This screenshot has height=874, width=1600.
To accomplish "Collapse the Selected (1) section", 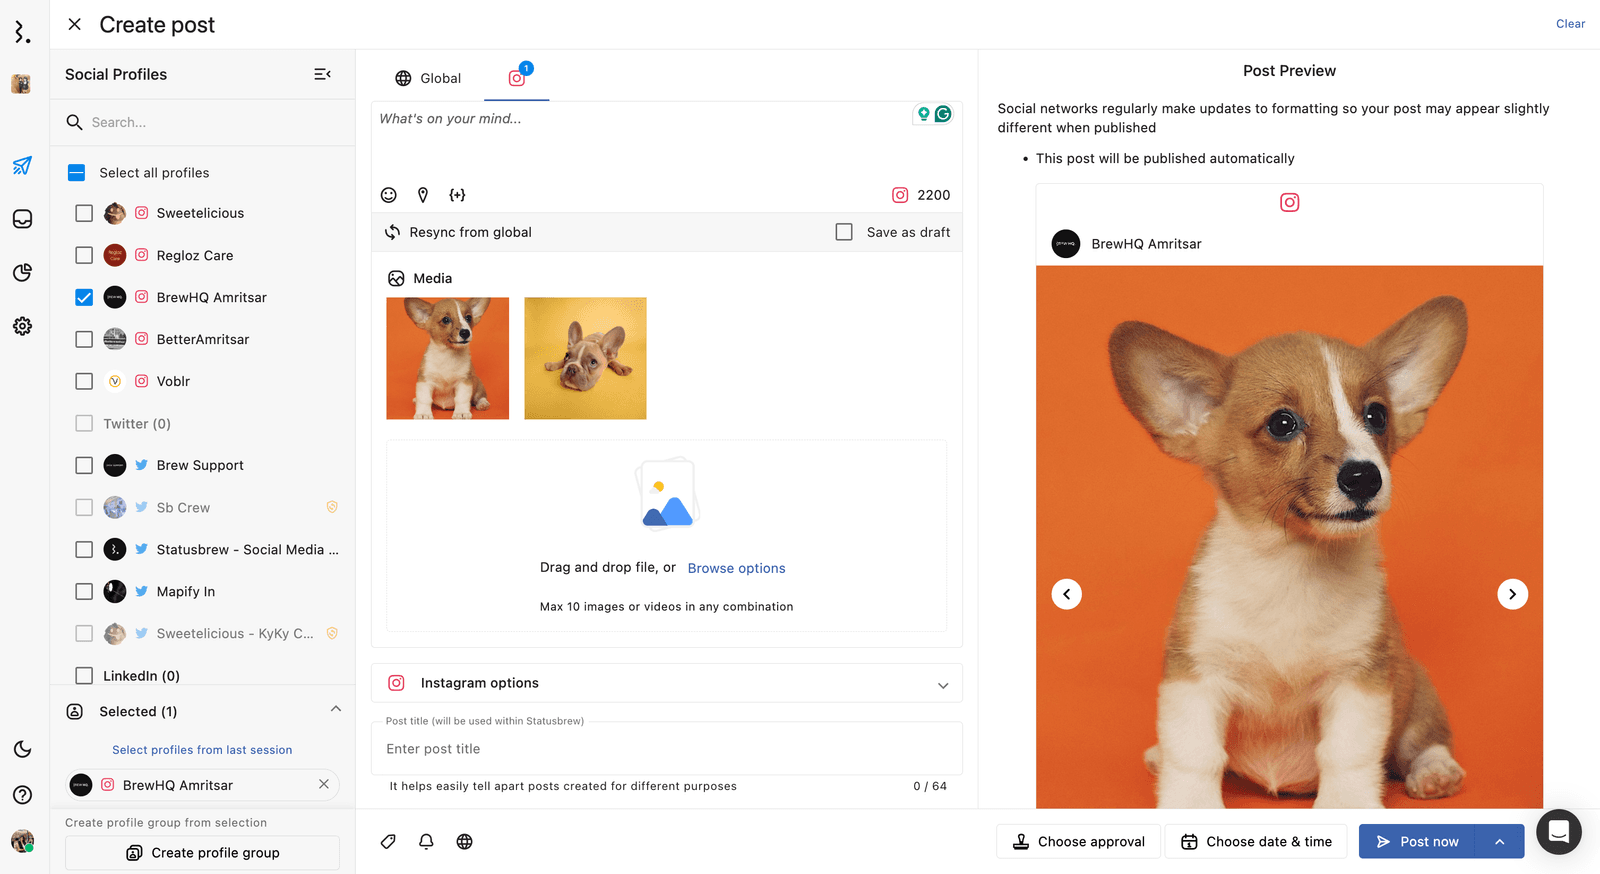I will coord(336,709).
